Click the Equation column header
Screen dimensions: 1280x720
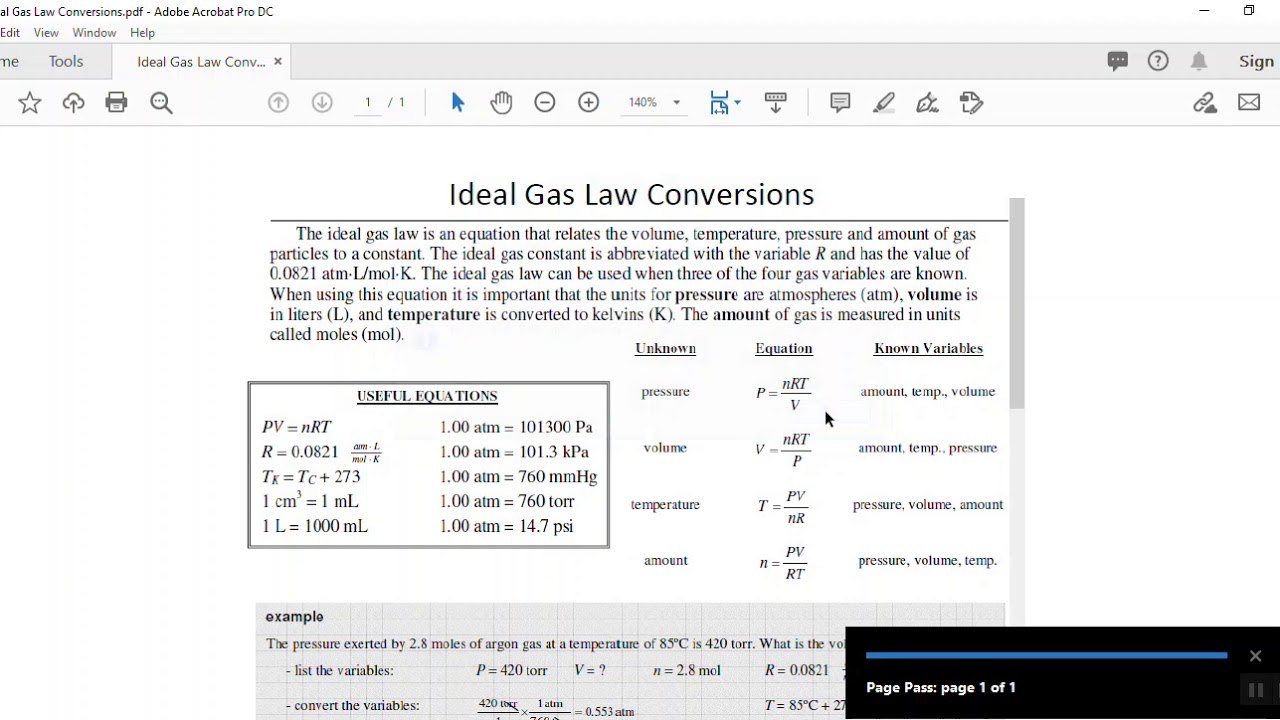click(784, 348)
